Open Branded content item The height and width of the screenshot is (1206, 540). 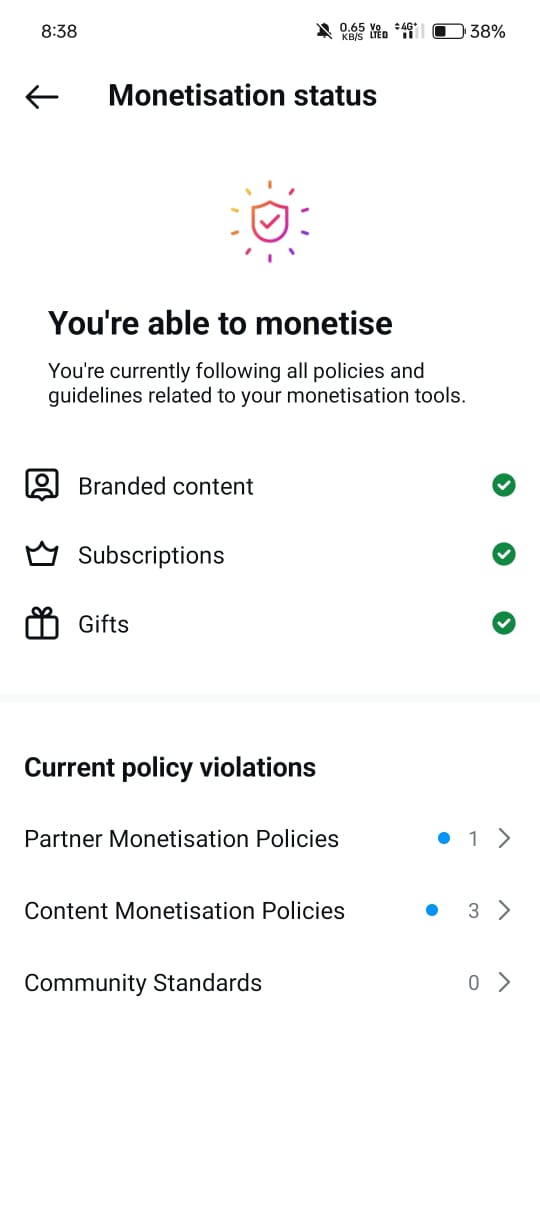click(x=270, y=486)
